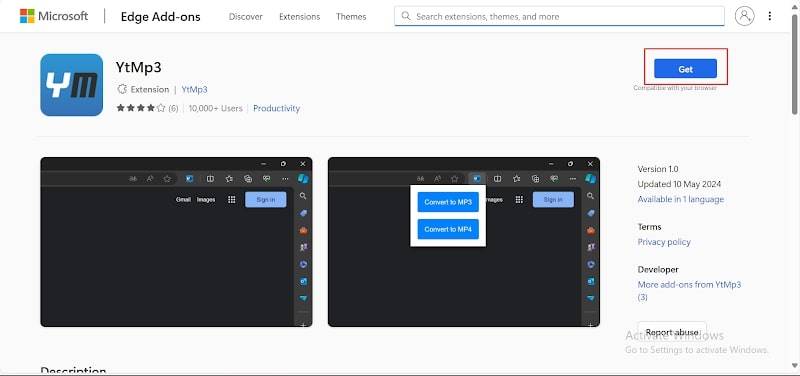
Task: Click Convert to MP4 in preview
Action: click(x=448, y=229)
